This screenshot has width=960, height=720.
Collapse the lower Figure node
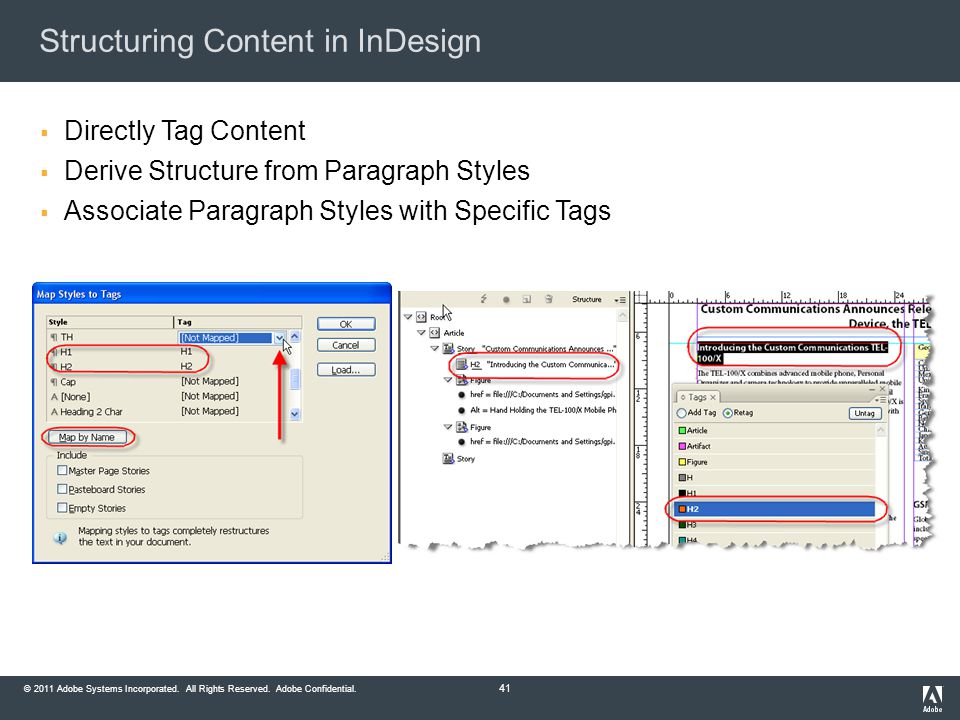(448, 427)
